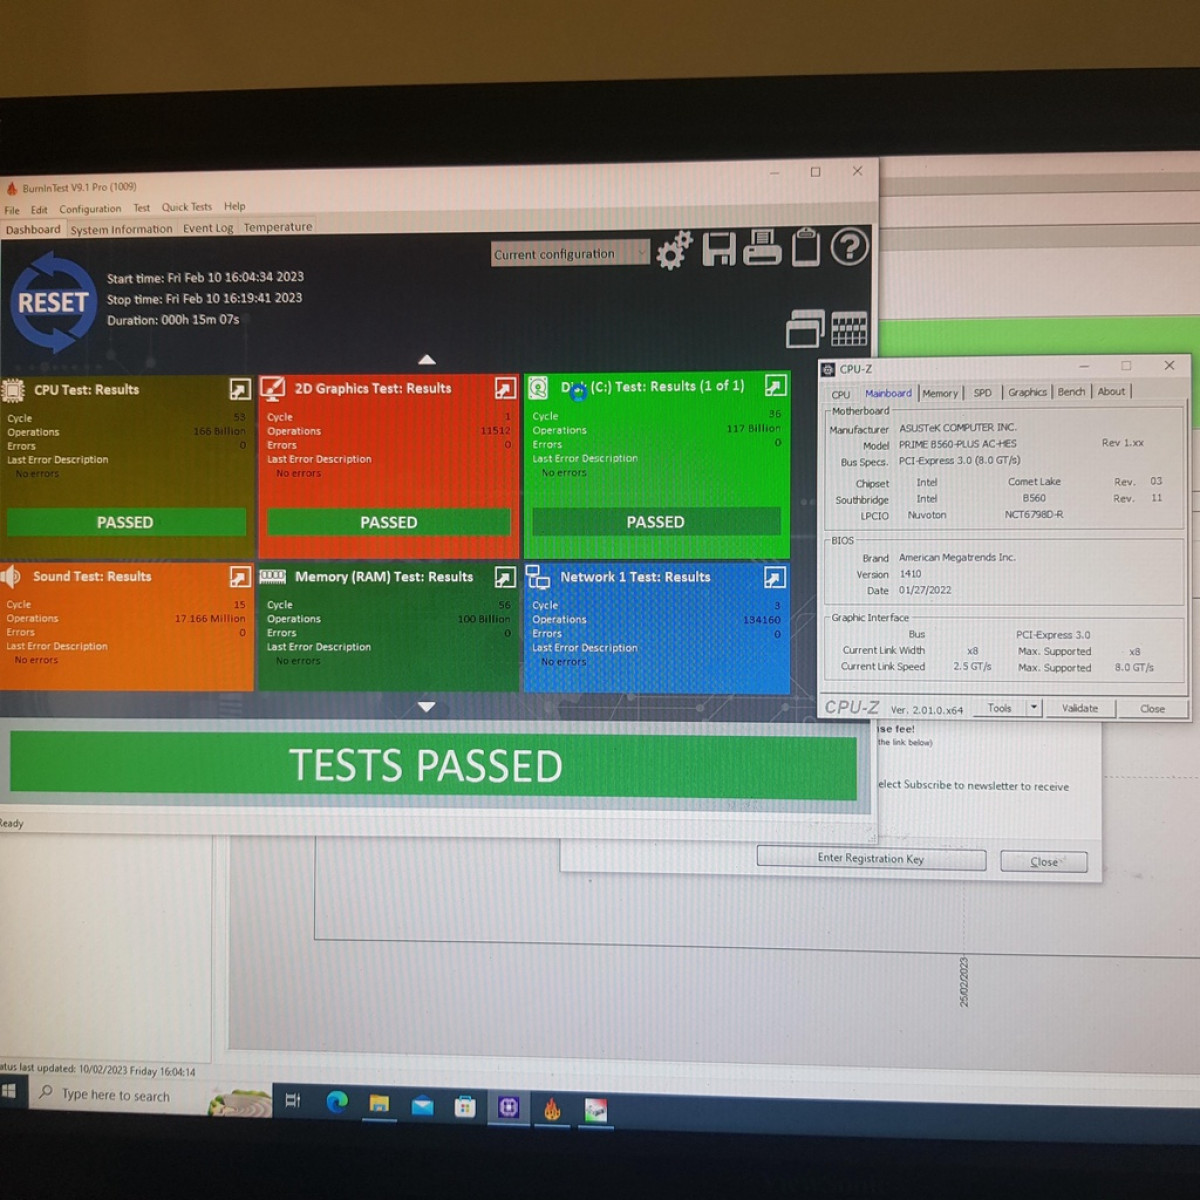The height and width of the screenshot is (1200, 1200).
Task: Click the print results icon
Action: [x=762, y=247]
